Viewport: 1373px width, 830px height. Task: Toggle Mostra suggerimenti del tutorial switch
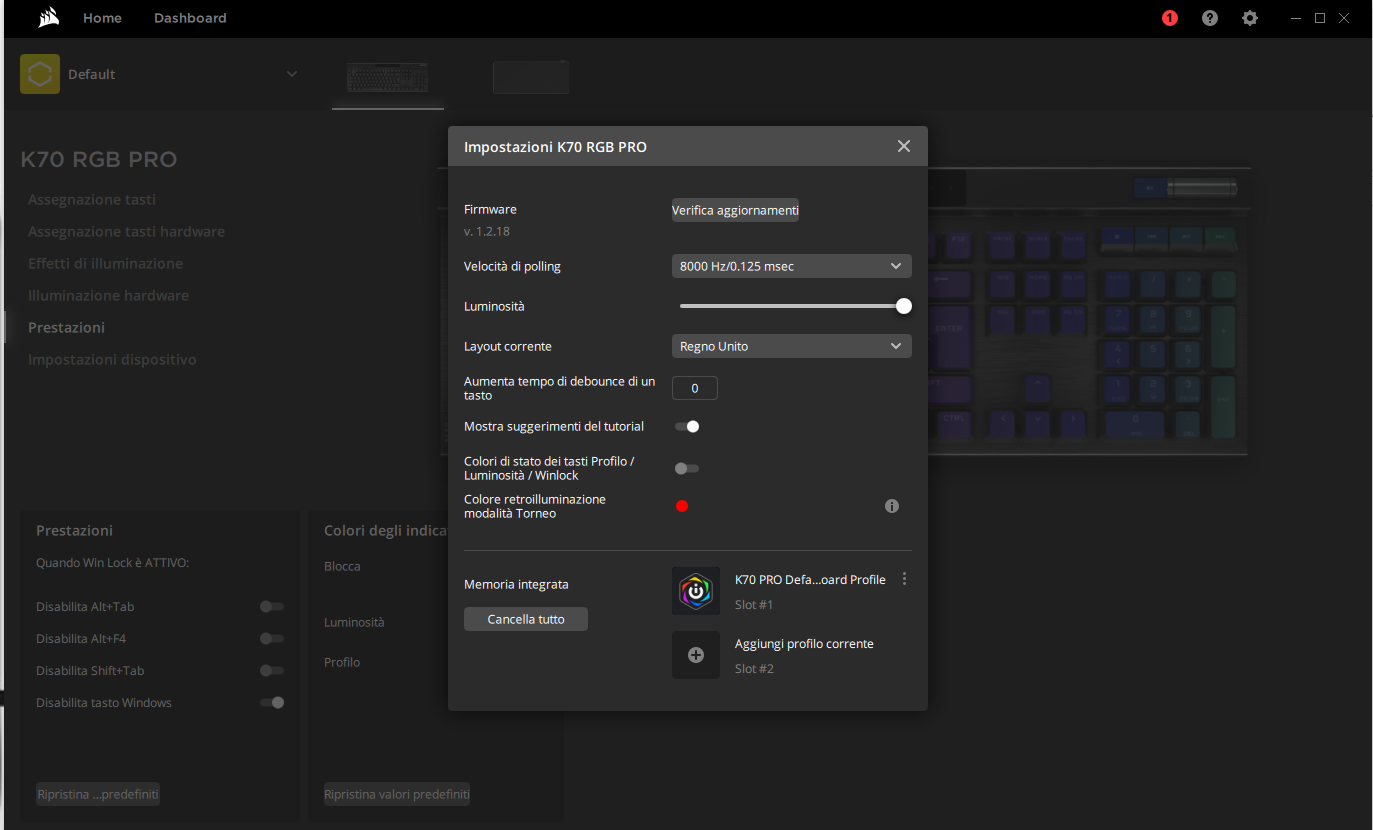click(687, 426)
